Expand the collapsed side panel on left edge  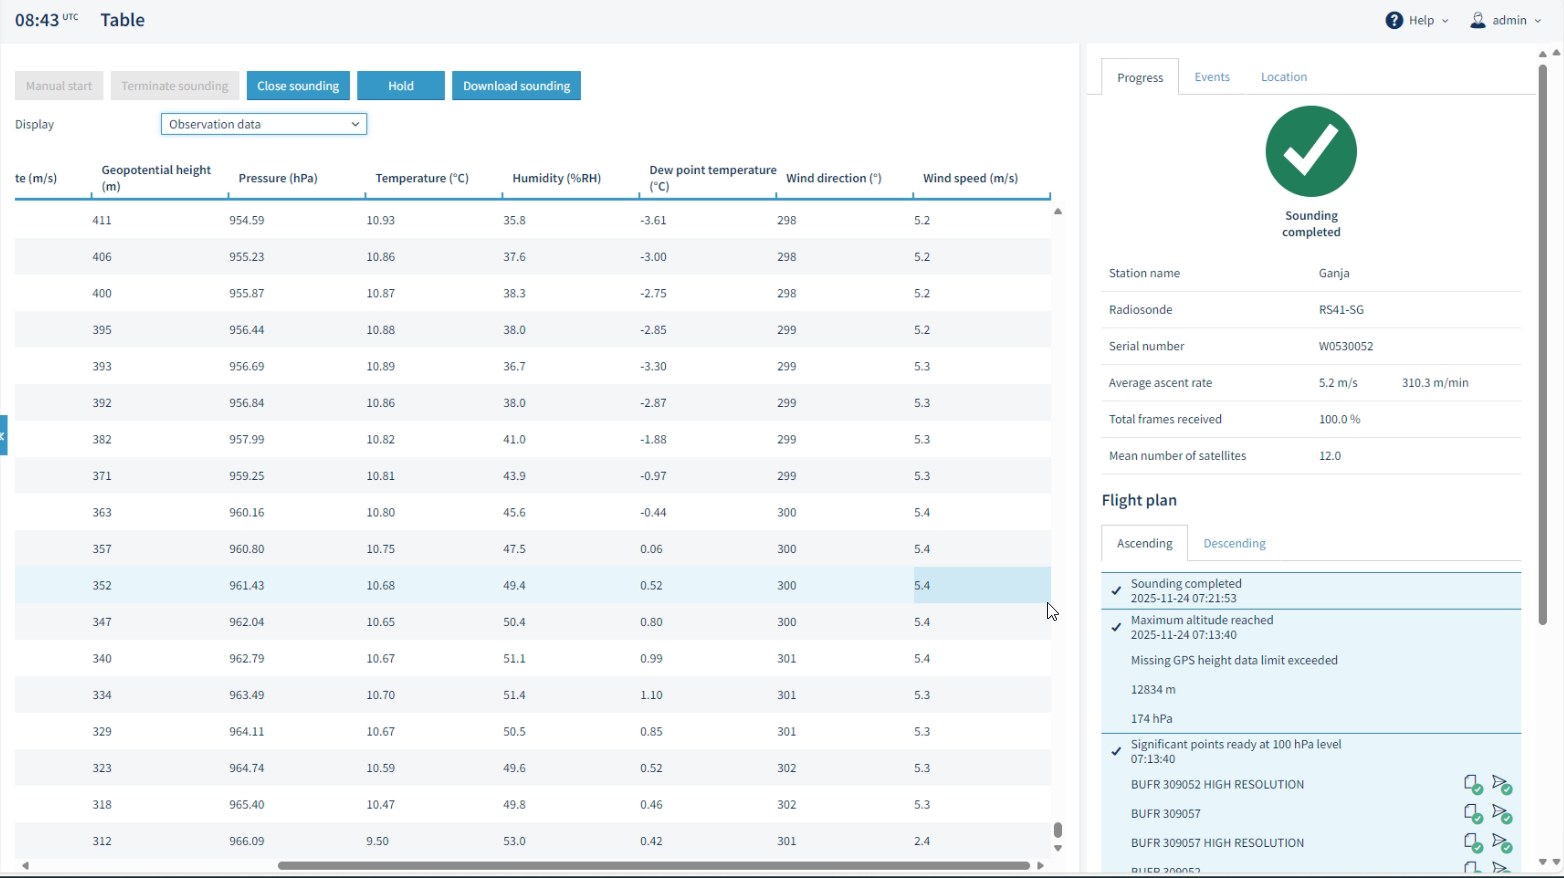(x=4, y=435)
